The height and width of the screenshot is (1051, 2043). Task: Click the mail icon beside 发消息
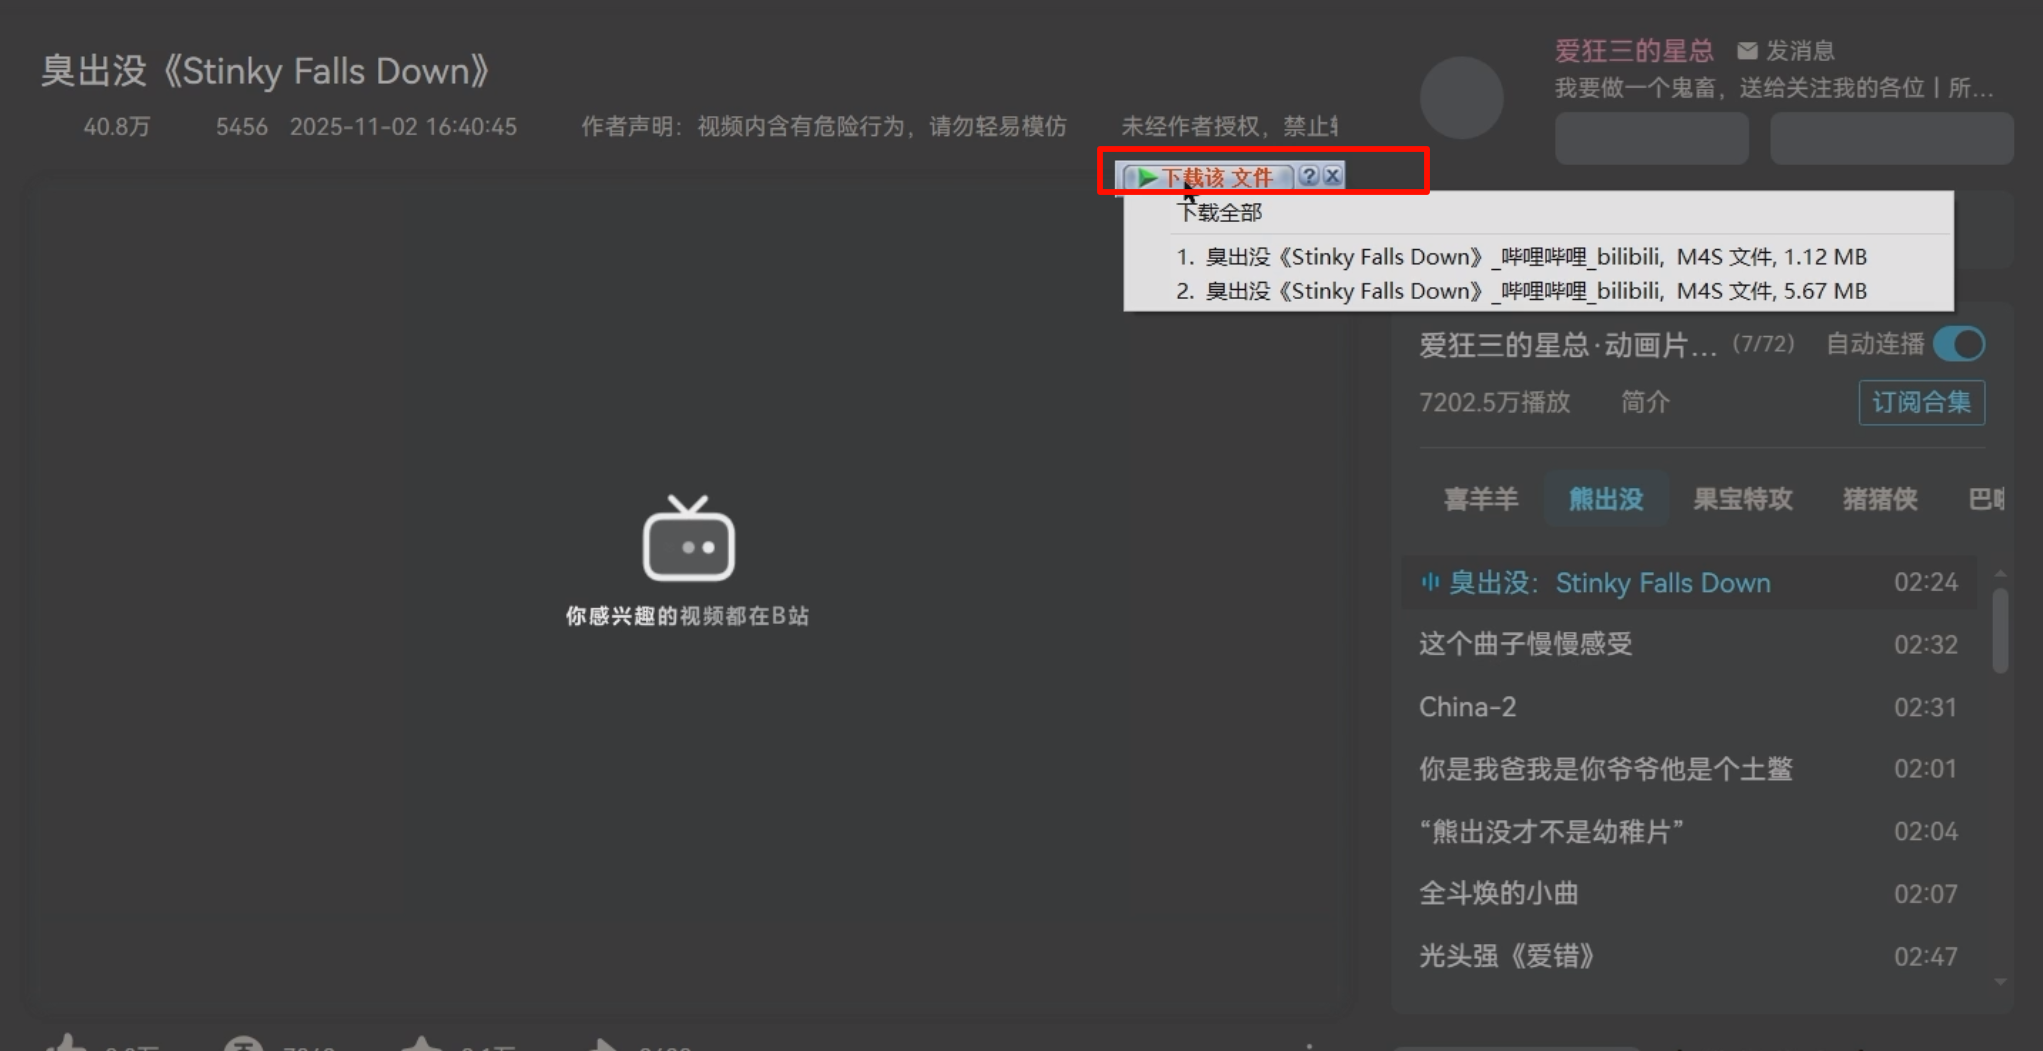[x=1747, y=51]
